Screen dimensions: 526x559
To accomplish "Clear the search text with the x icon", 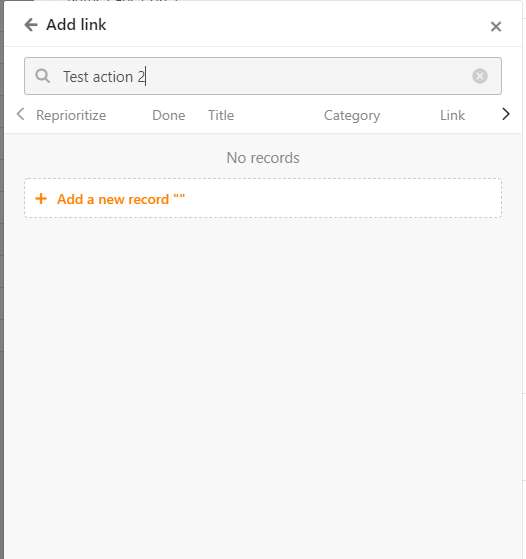I will coord(480,76).
